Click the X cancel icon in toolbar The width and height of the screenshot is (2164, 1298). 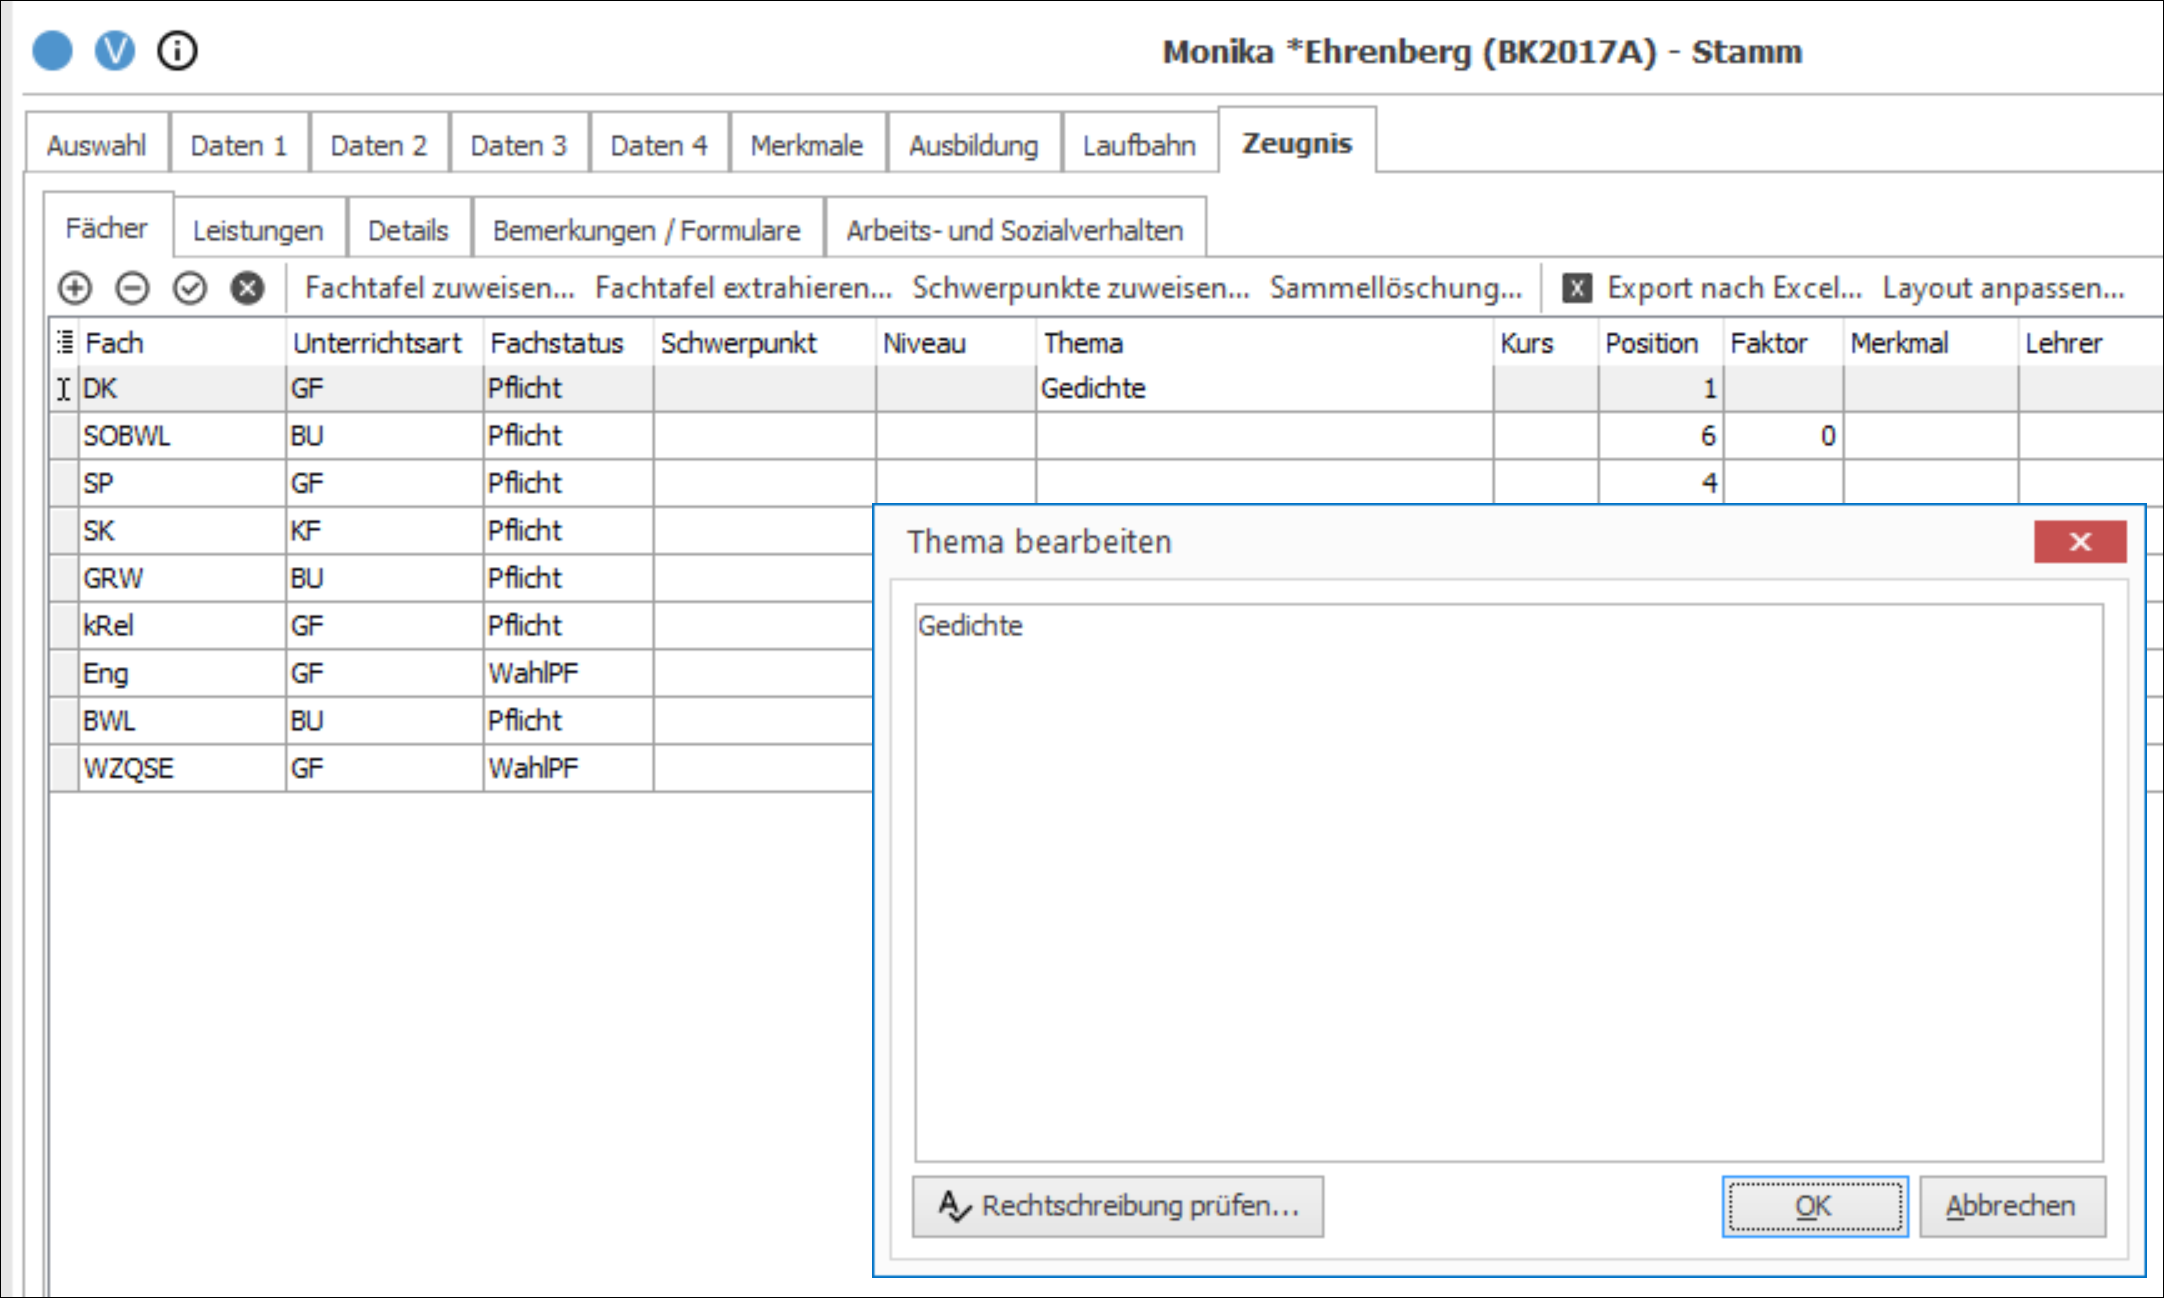(x=247, y=289)
